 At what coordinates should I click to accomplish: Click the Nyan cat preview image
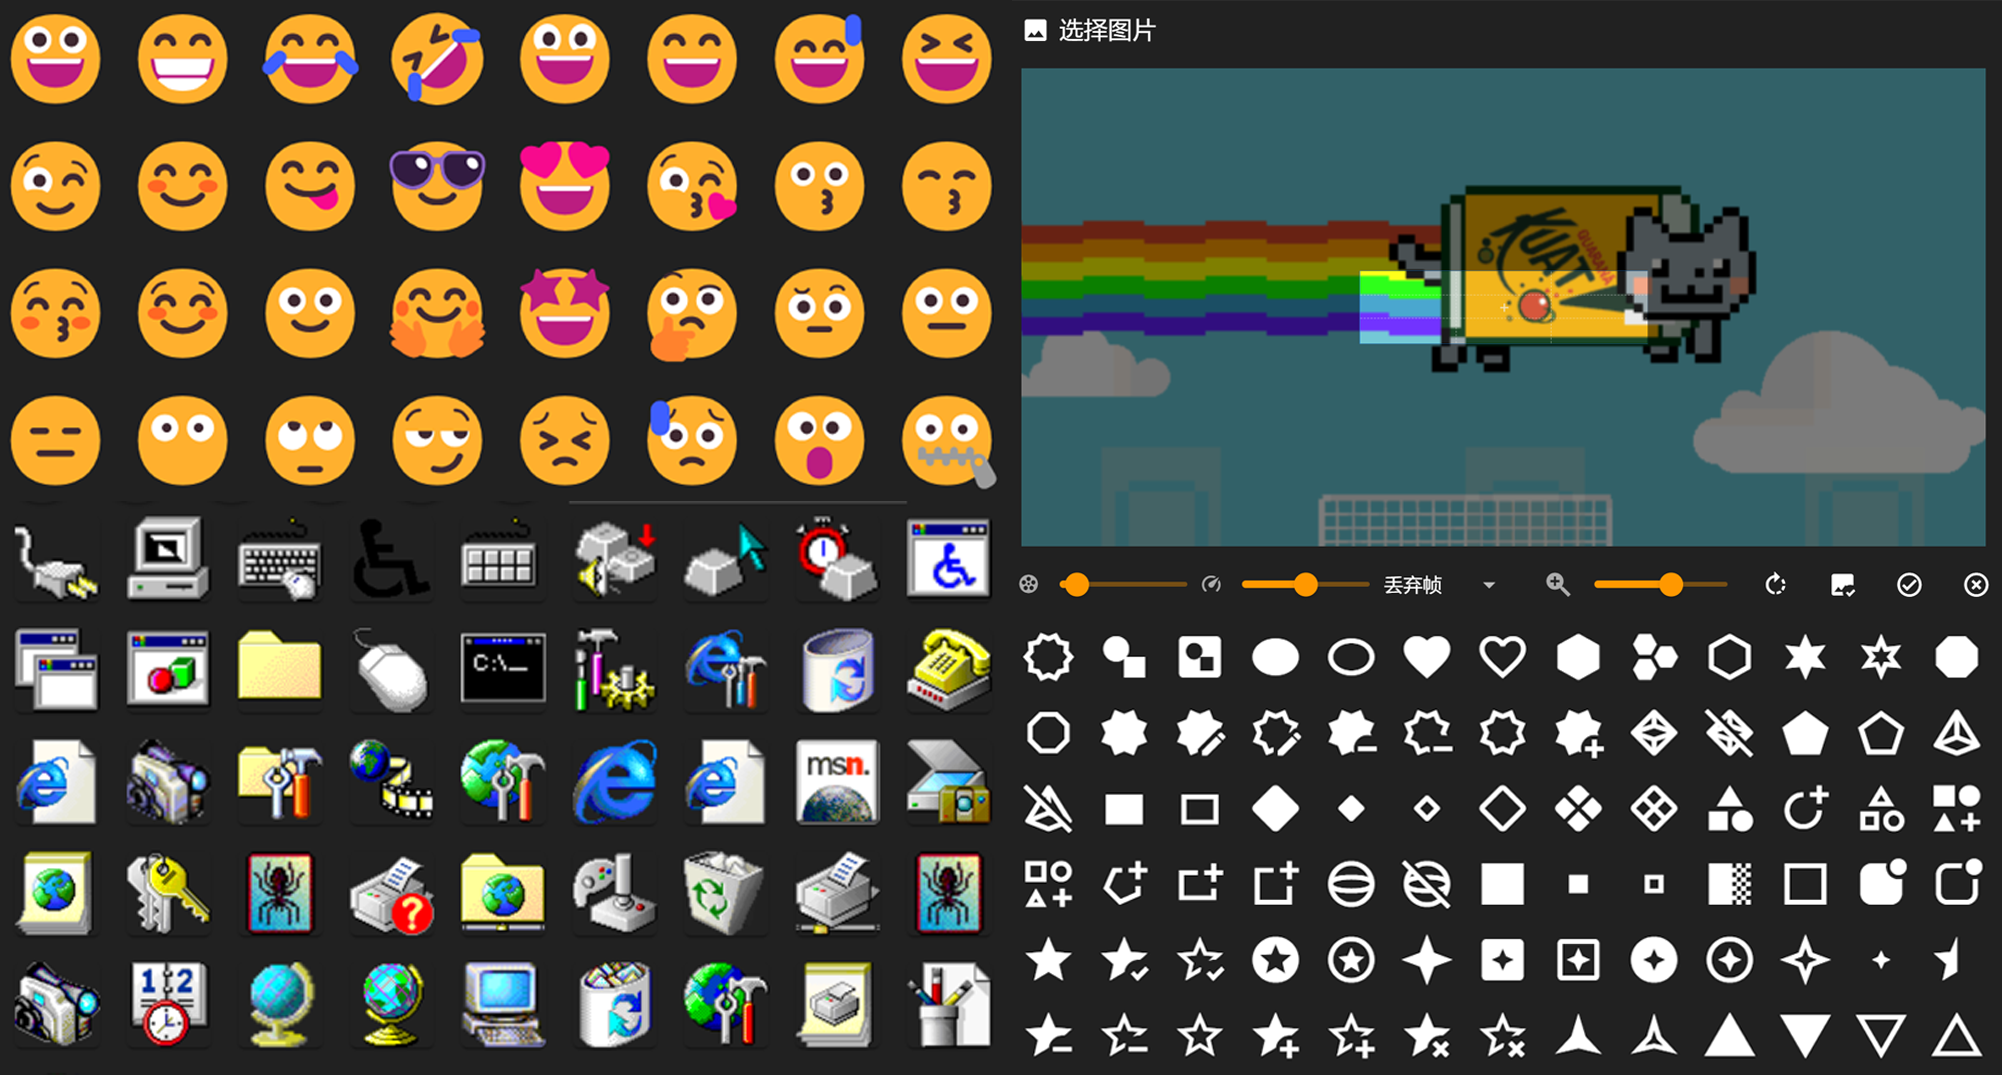(1502, 307)
